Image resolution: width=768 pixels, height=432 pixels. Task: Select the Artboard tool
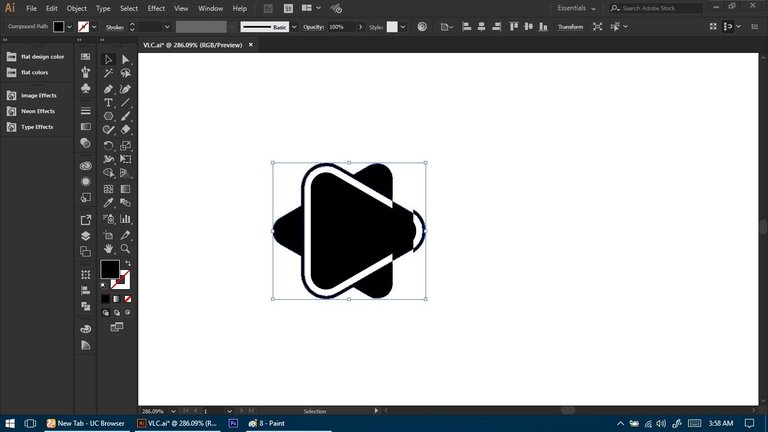(108, 235)
